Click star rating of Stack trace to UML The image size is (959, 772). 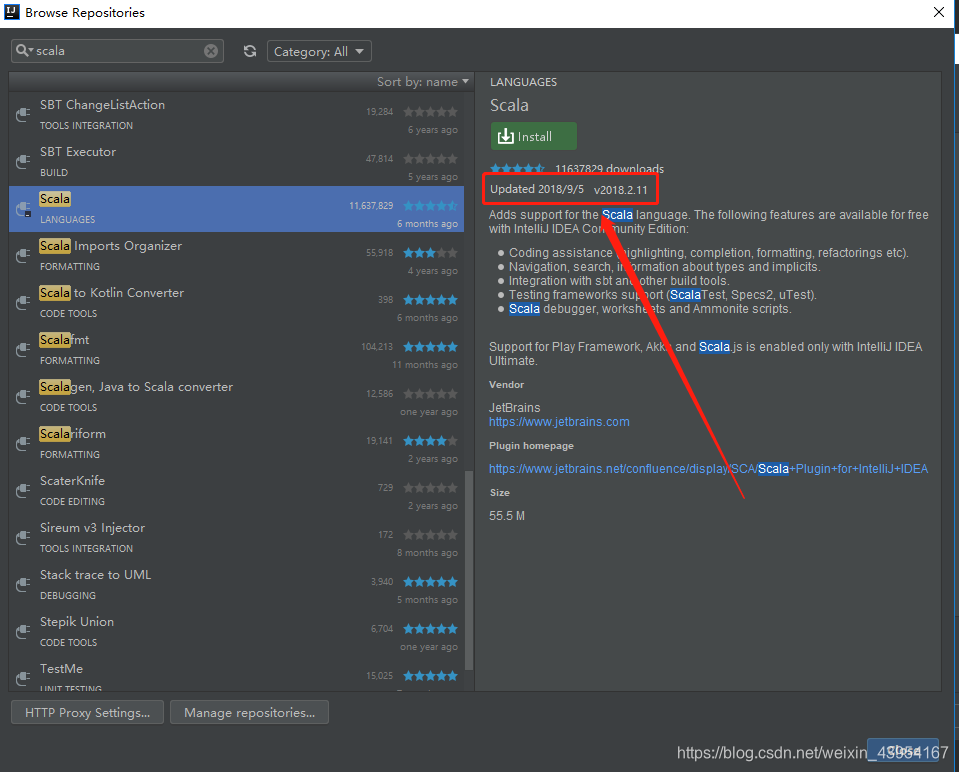(431, 582)
